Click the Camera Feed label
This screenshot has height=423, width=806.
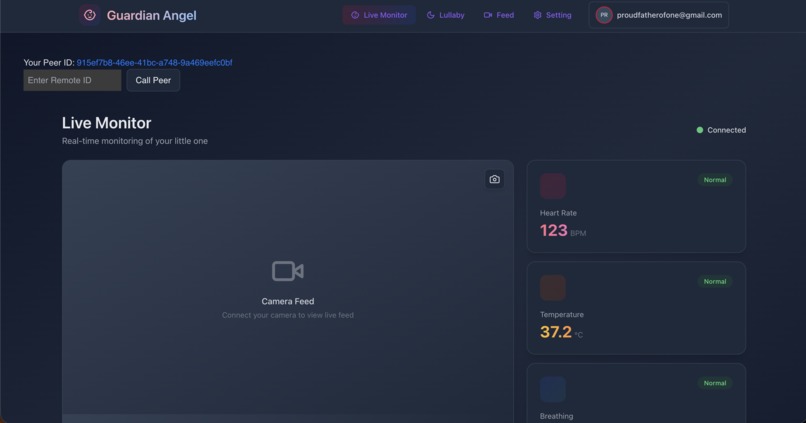click(x=288, y=301)
